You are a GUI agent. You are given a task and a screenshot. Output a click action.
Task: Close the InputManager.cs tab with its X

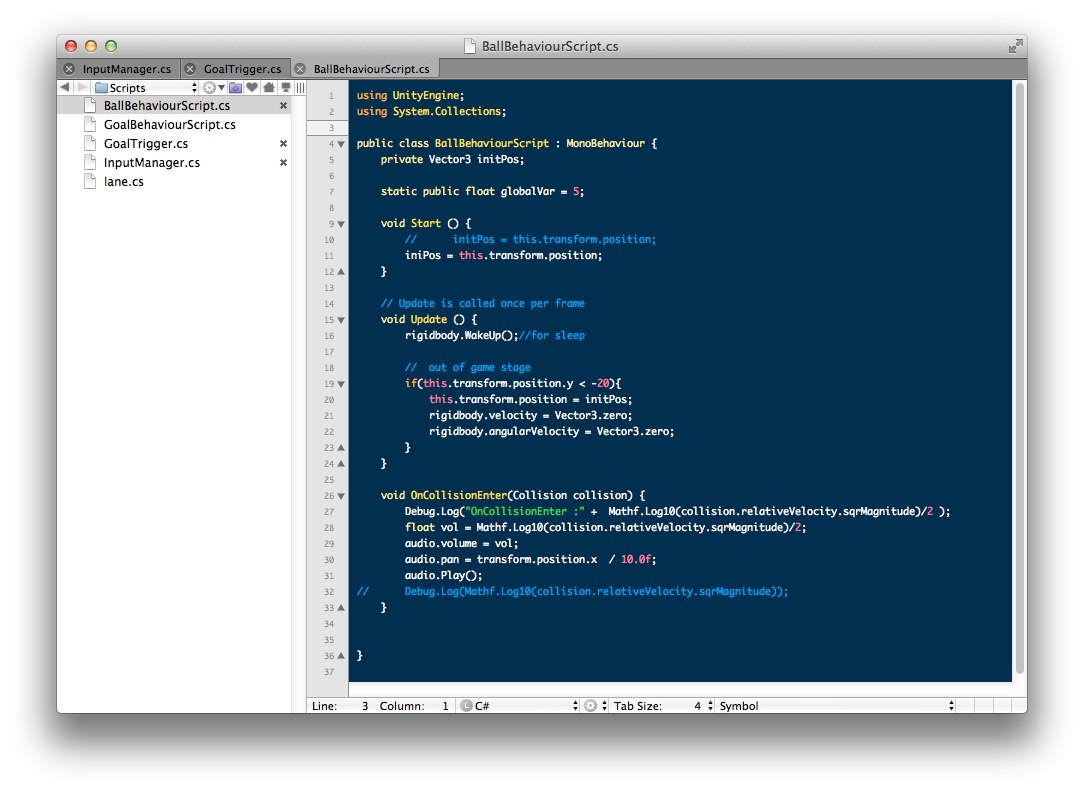[69, 69]
